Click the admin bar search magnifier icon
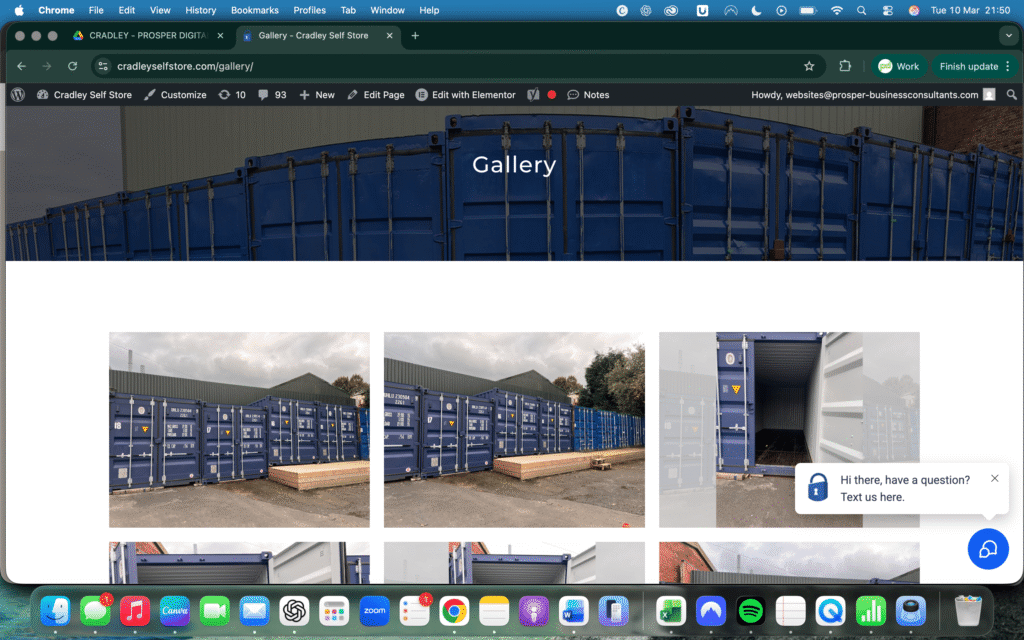This screenshot has width=1024, height=640. tap(1012, 95)
